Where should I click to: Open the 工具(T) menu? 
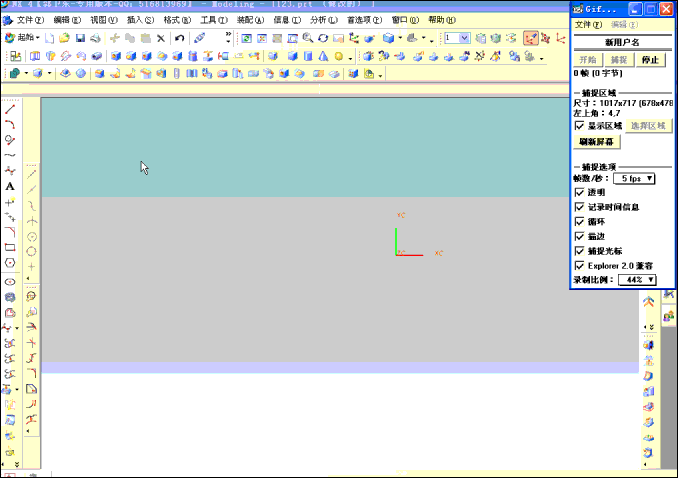[214, 20]
